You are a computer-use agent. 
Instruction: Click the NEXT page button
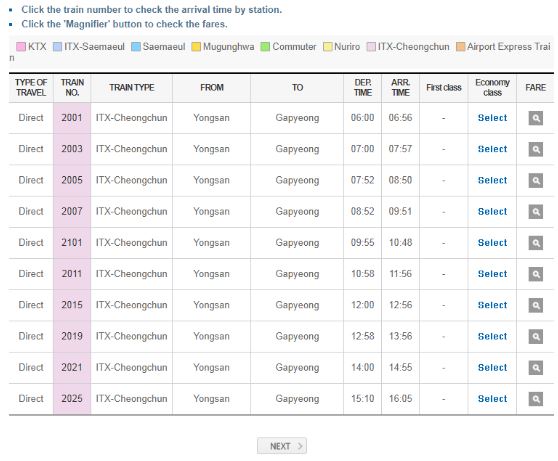(x=282, y=446)
